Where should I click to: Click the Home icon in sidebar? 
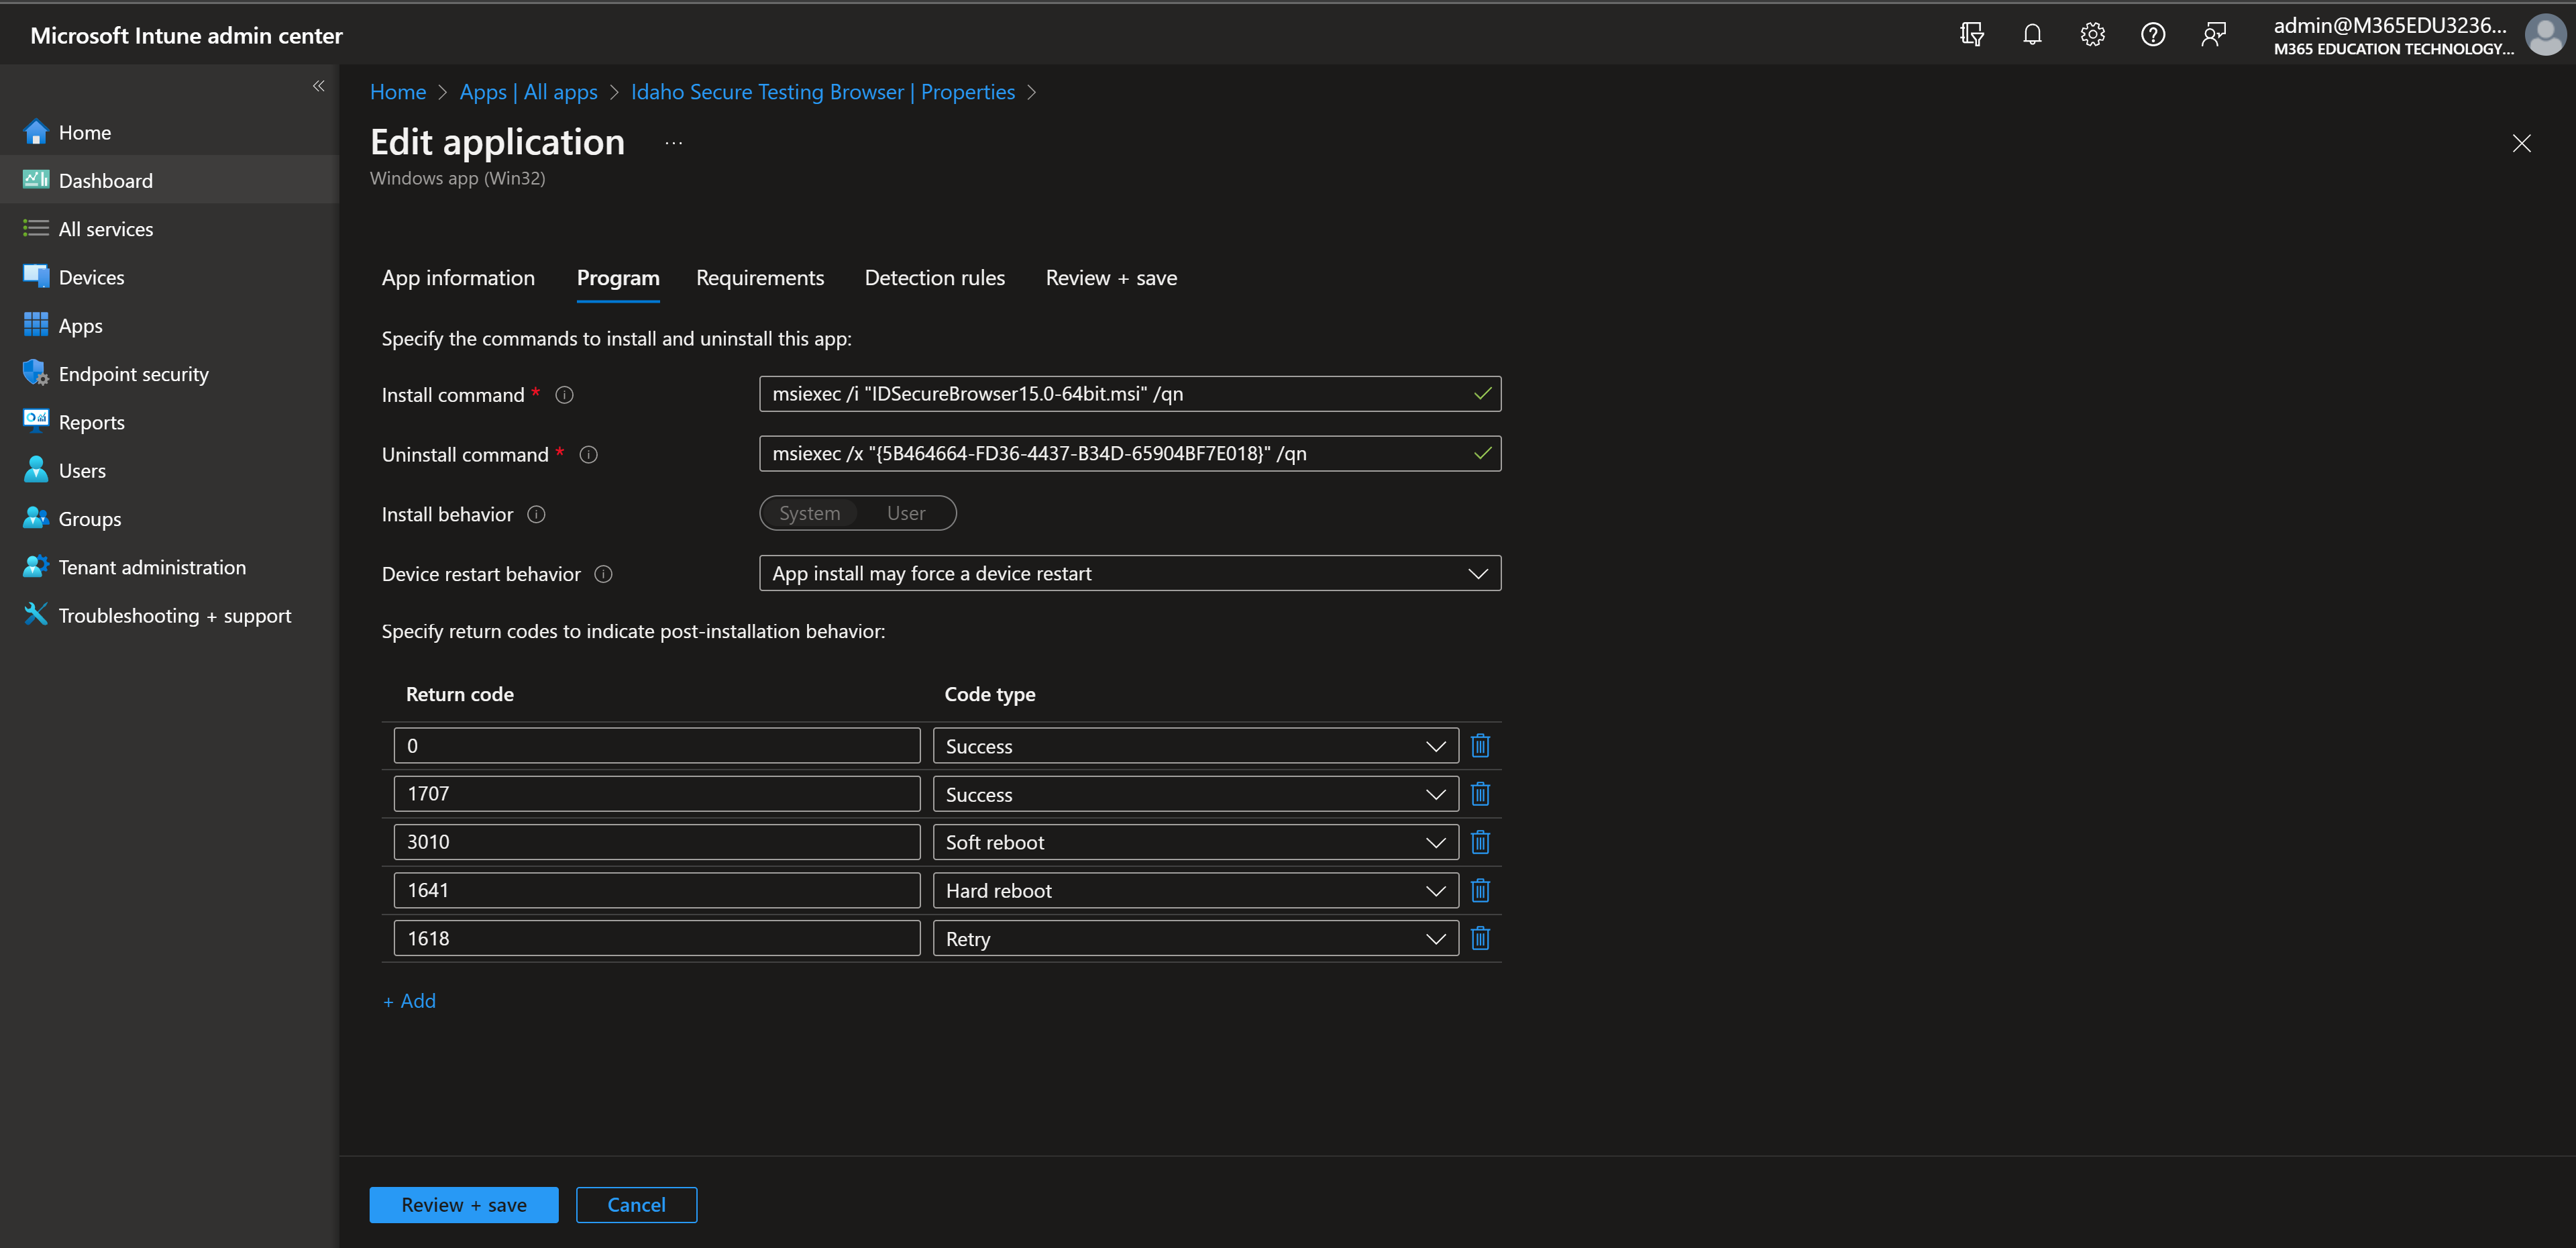(36, 132)
